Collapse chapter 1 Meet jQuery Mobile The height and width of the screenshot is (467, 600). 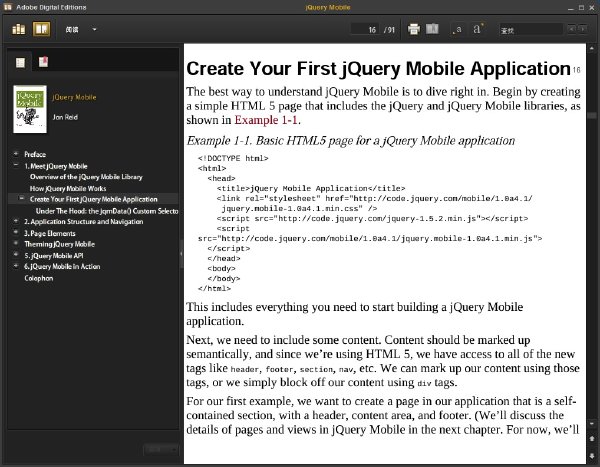pyautogui.click(x=16, y=165)
